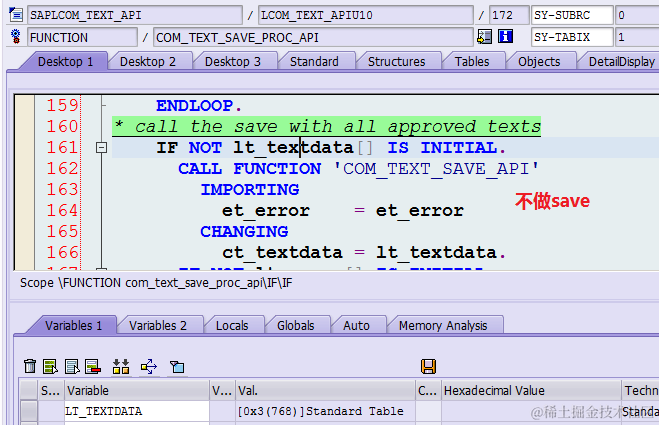Click the trash delete-variable icon
Image resolution: width=659 pixels, height=425 pixels.
tap(30, 366)
